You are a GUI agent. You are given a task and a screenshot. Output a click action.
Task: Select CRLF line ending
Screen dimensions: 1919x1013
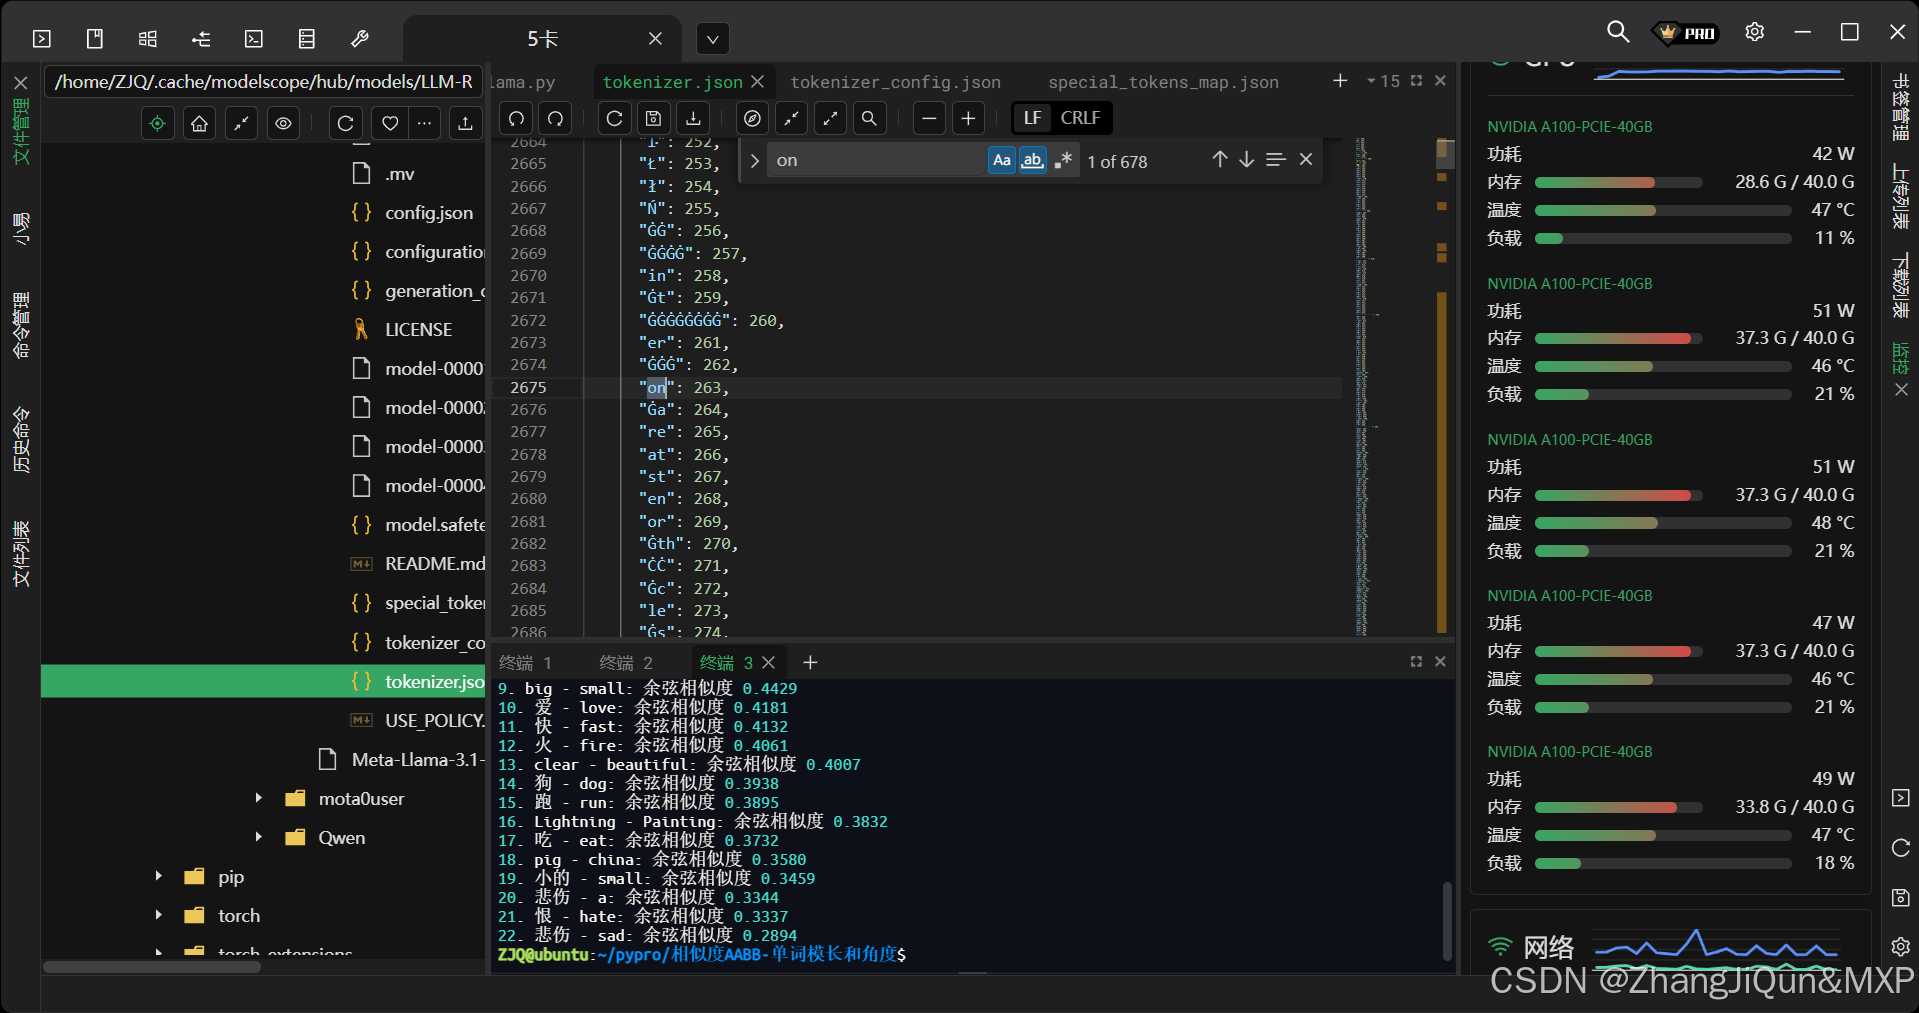1080,118
